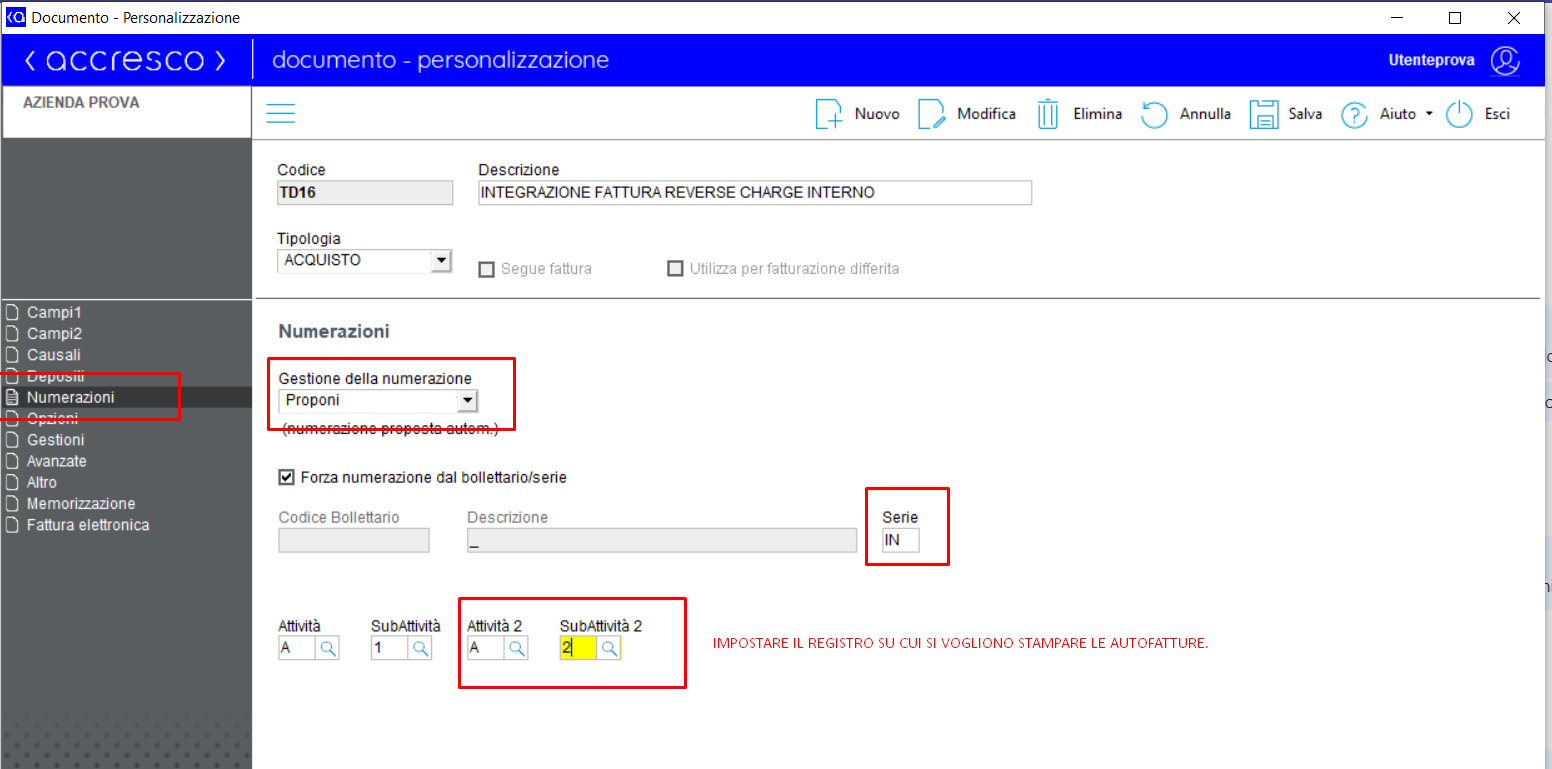Click the Esci button label
The width and height of the screenshot is (1552, 769).
[x=1497, y=114]
